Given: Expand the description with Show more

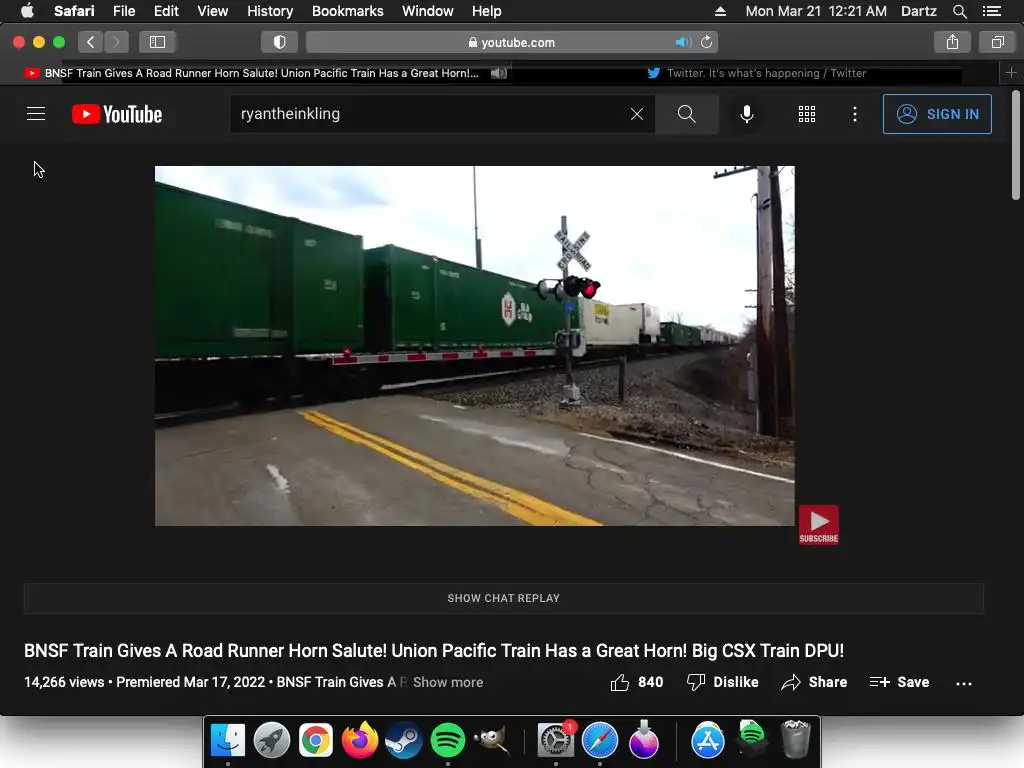Looking at the screenshot, I should (448, 682).
